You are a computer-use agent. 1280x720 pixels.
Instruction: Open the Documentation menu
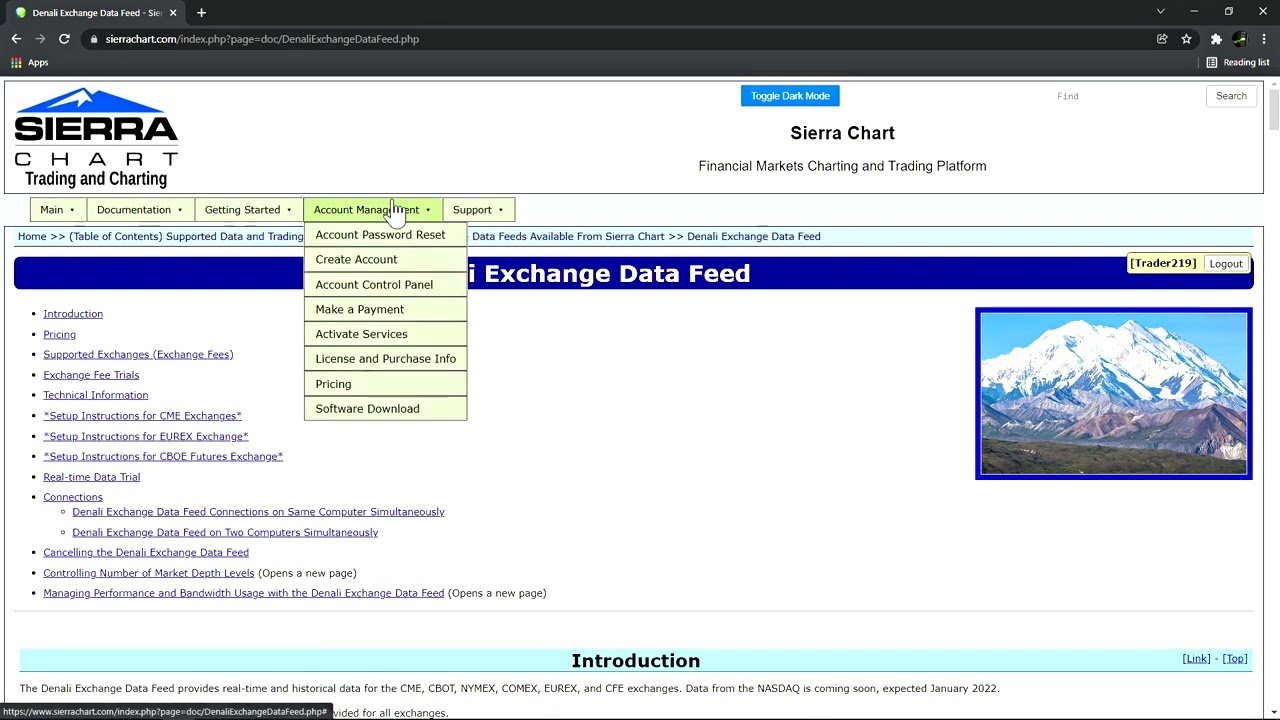point(139,210)
